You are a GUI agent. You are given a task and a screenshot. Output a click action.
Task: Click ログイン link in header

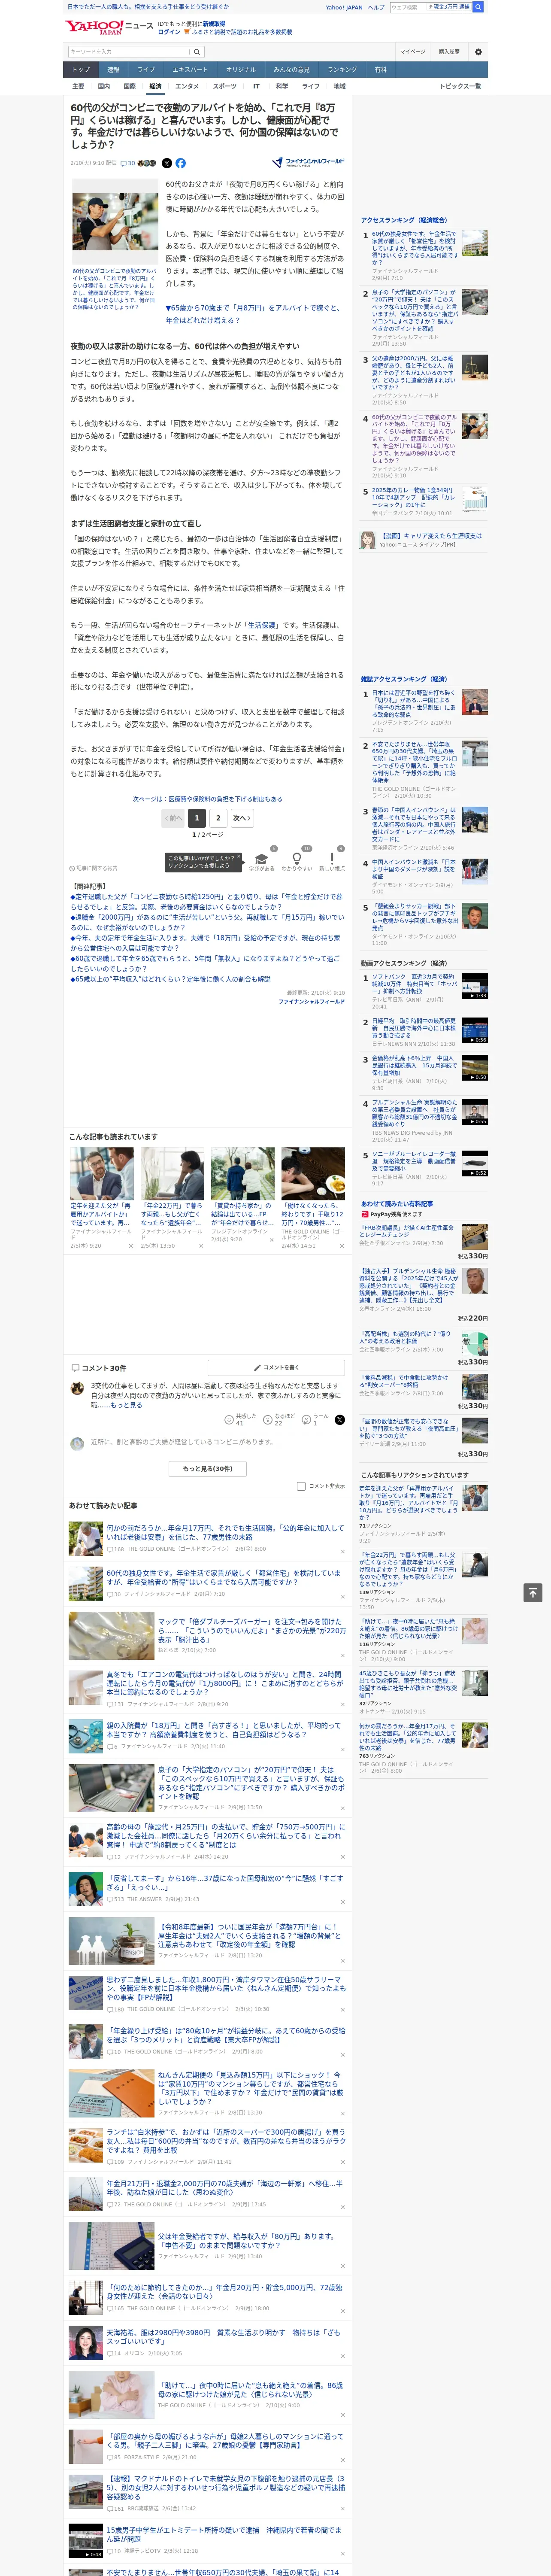click(x=169, y=32)
